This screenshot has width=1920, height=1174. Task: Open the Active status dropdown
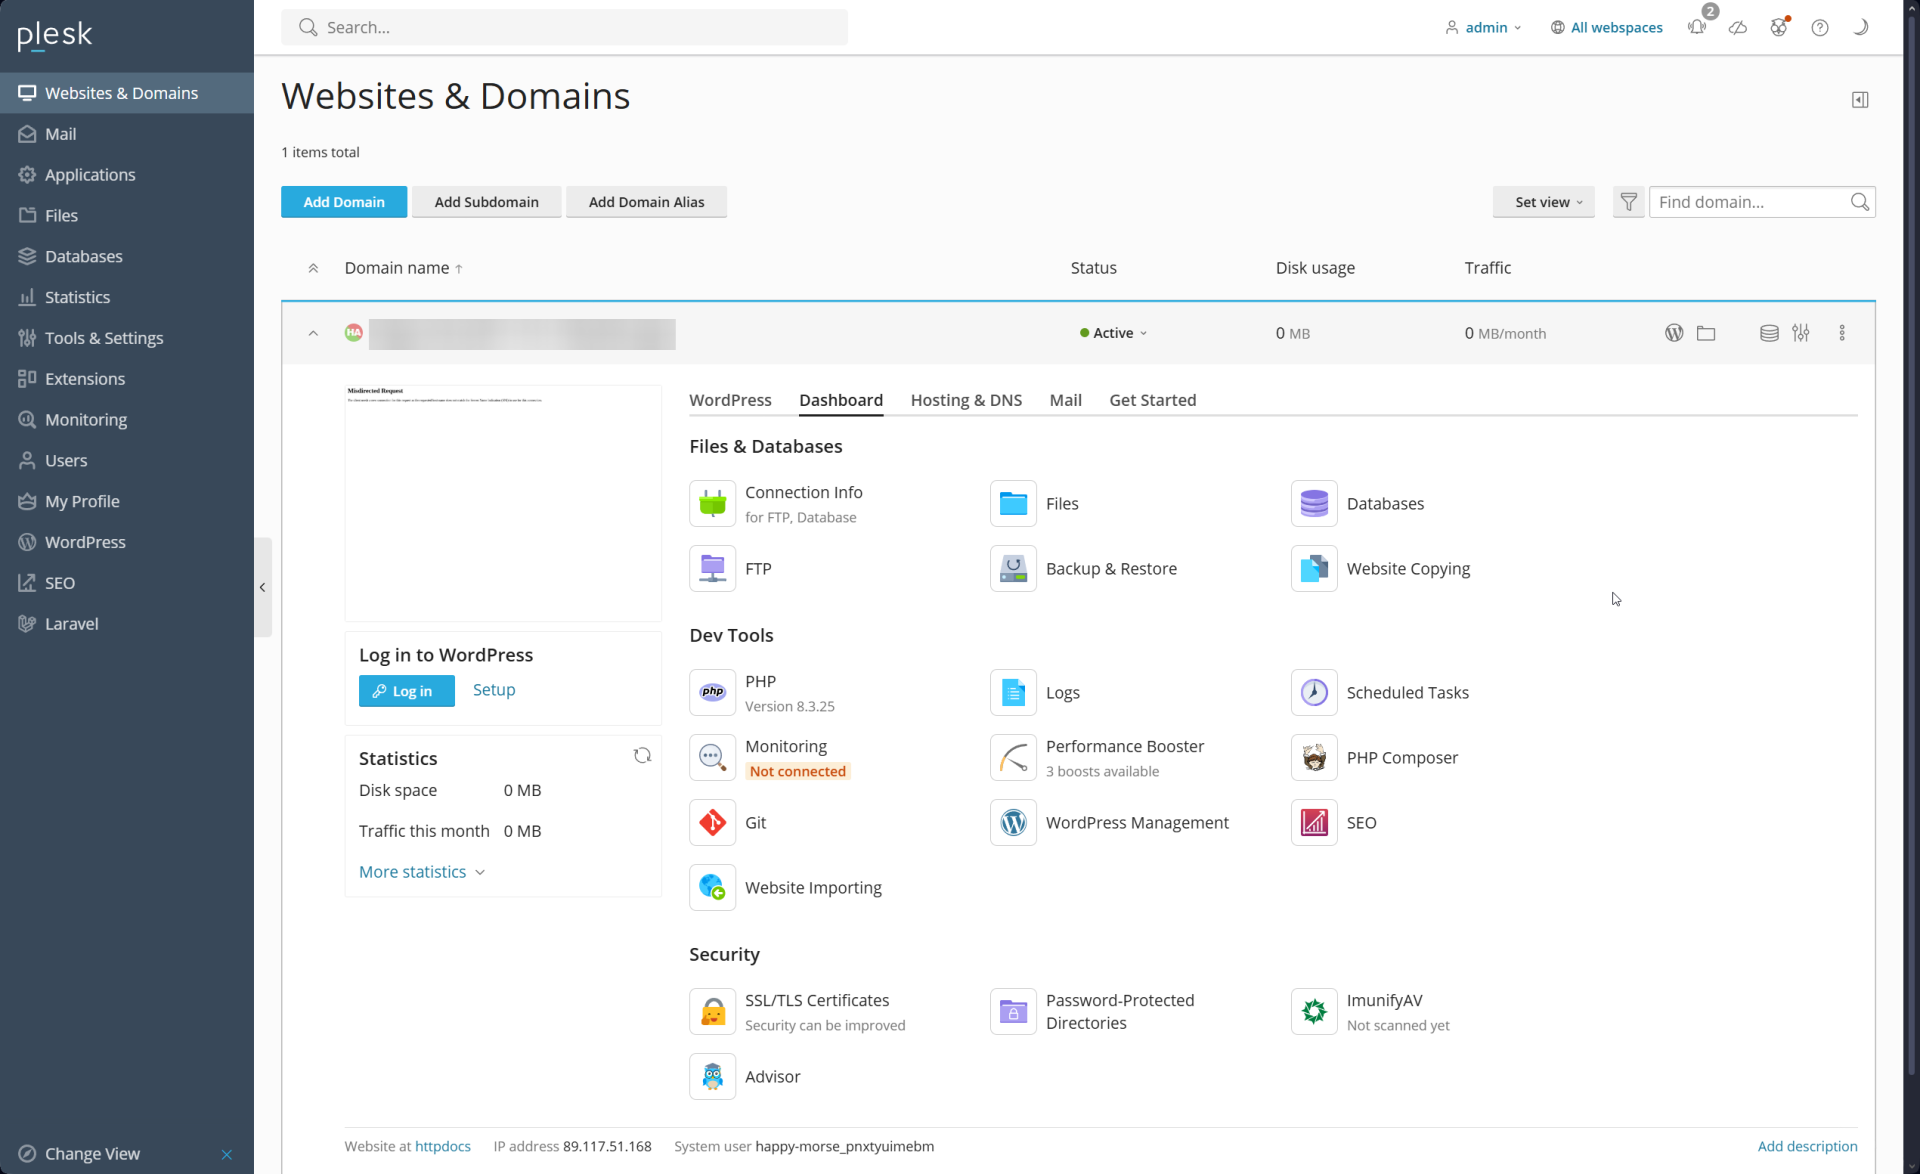tap(1113, 333)
